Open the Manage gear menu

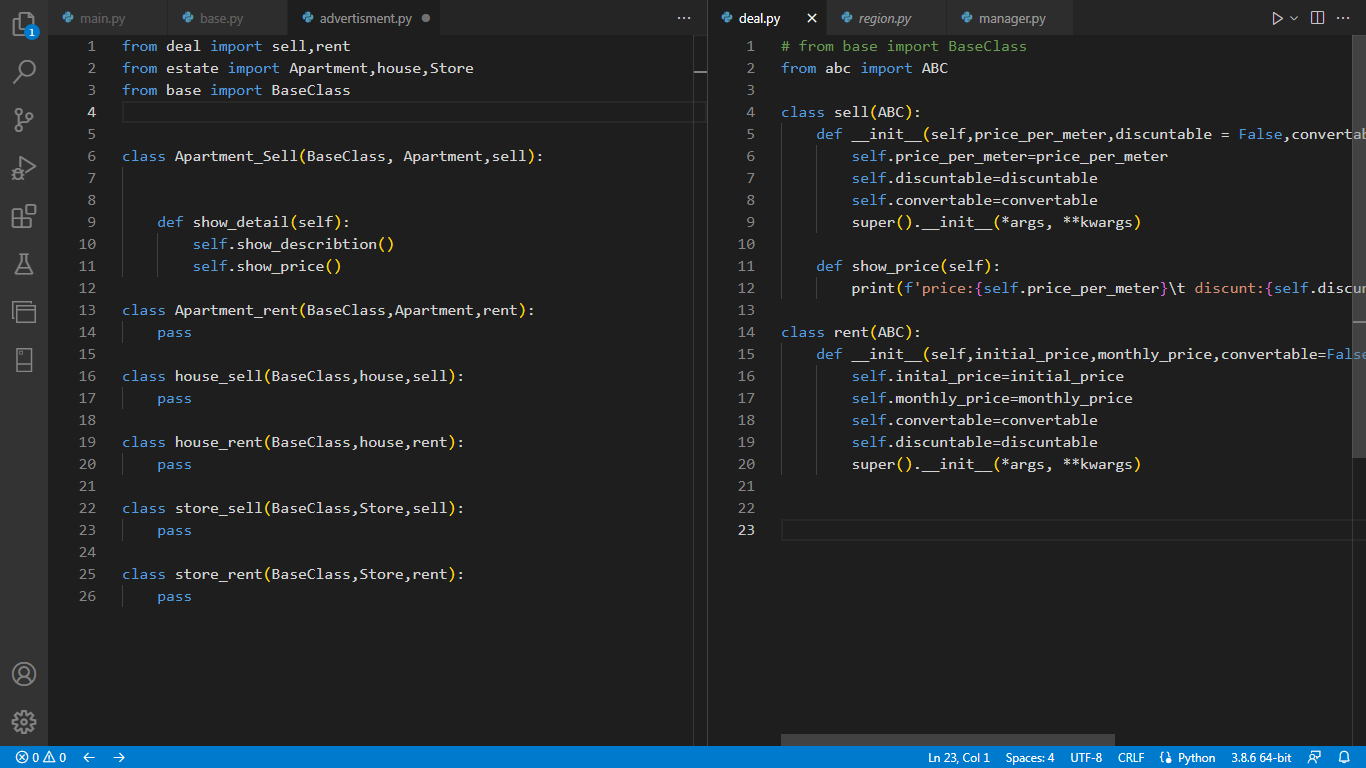[24, 722]
